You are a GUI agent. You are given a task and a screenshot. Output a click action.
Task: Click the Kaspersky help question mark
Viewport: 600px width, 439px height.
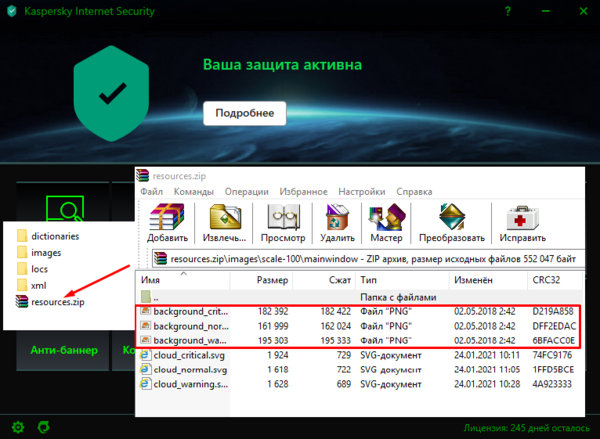click(x=508, y=11)
